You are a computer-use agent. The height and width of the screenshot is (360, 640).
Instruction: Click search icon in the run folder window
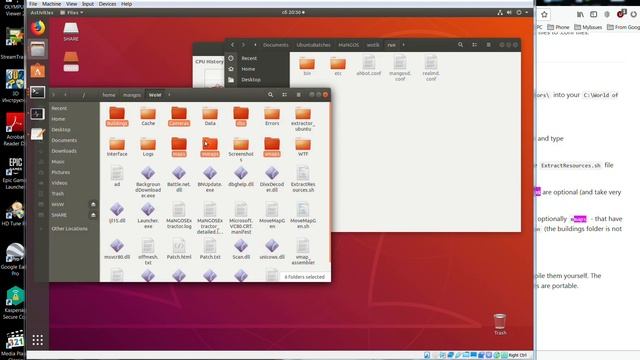click(x=460, y=45)
